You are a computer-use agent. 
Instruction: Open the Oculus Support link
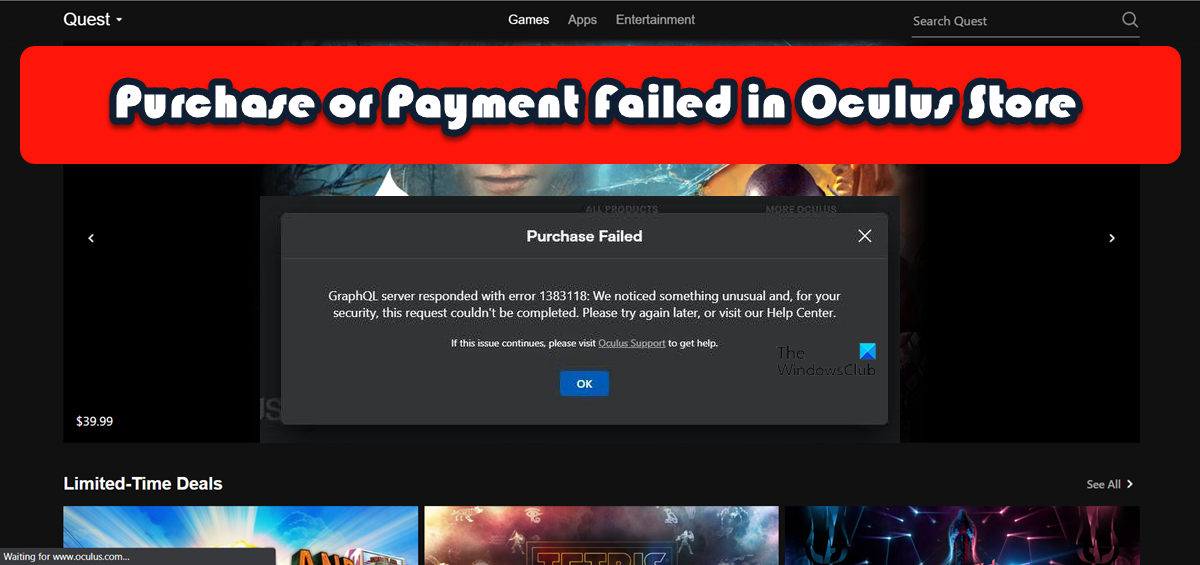(x=632, y=343)
